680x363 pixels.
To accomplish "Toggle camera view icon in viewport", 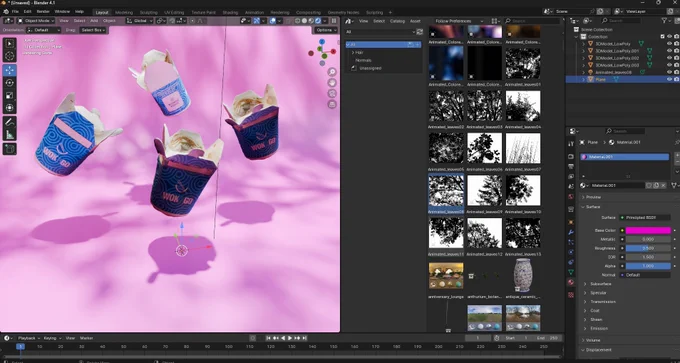I will click(x=332, y=93).
